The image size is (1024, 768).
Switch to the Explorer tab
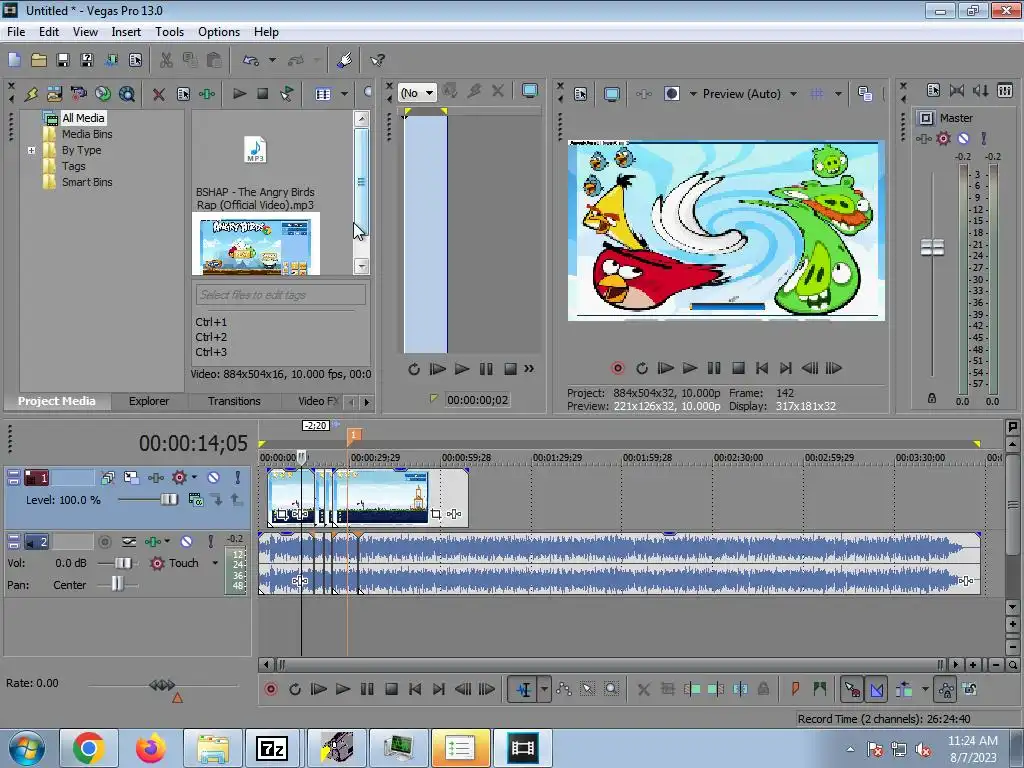coord(149,401)
